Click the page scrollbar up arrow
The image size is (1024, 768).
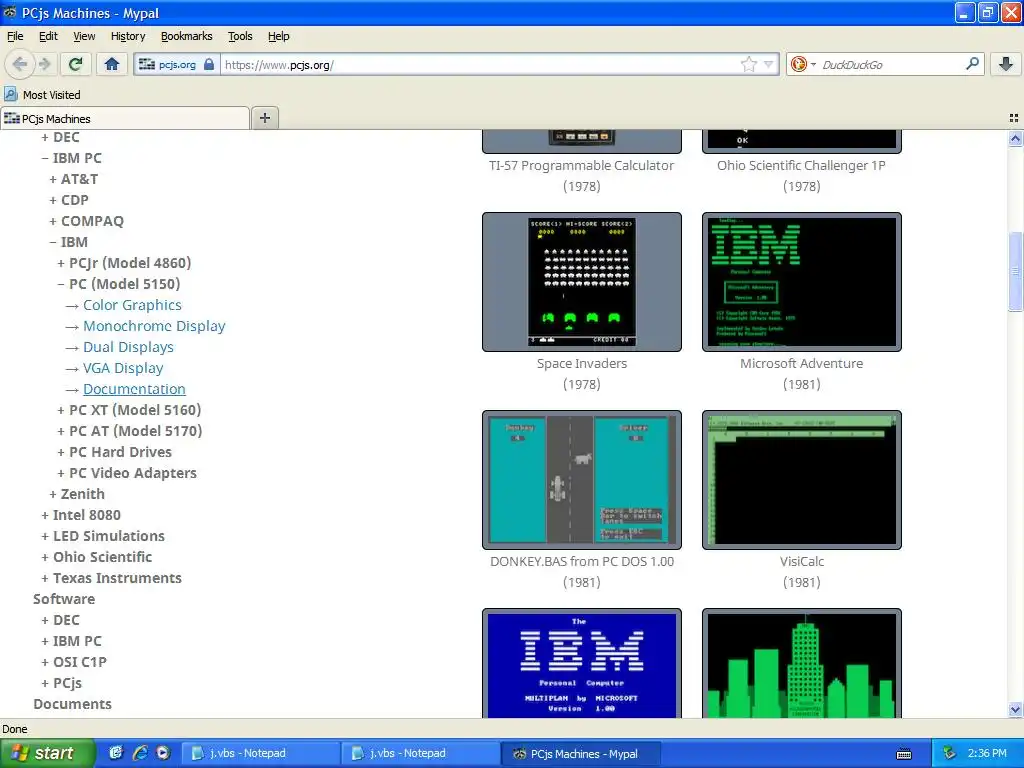[1016, 138]
